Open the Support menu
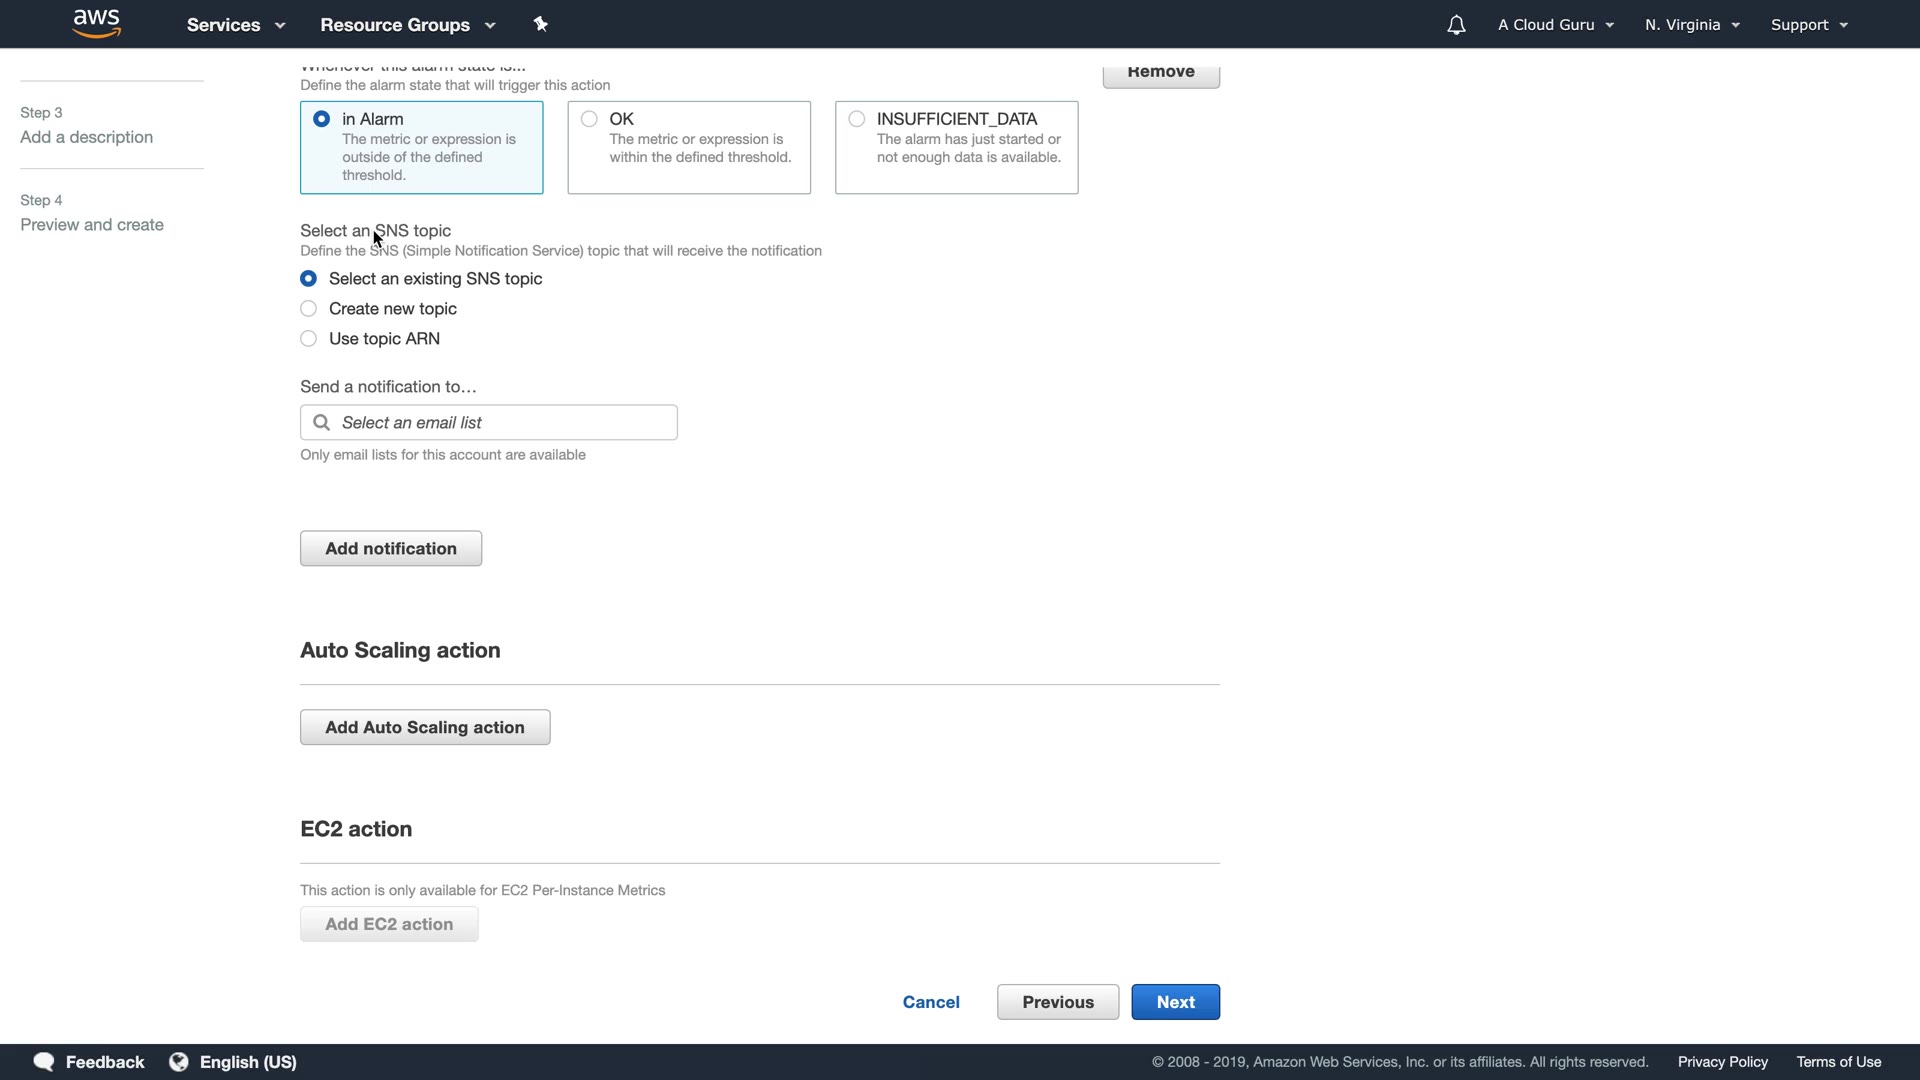1920x1080 pixels. (1808, 25)
